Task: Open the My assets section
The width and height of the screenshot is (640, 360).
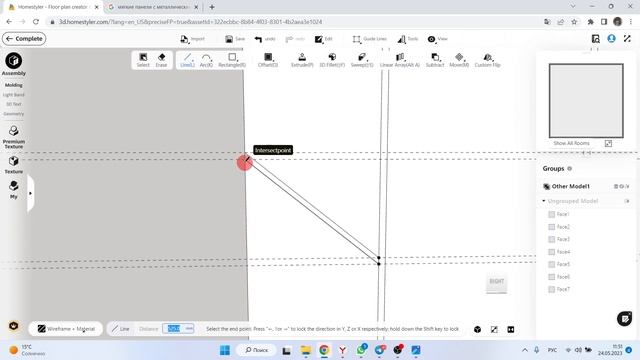Action: [13, 190]
